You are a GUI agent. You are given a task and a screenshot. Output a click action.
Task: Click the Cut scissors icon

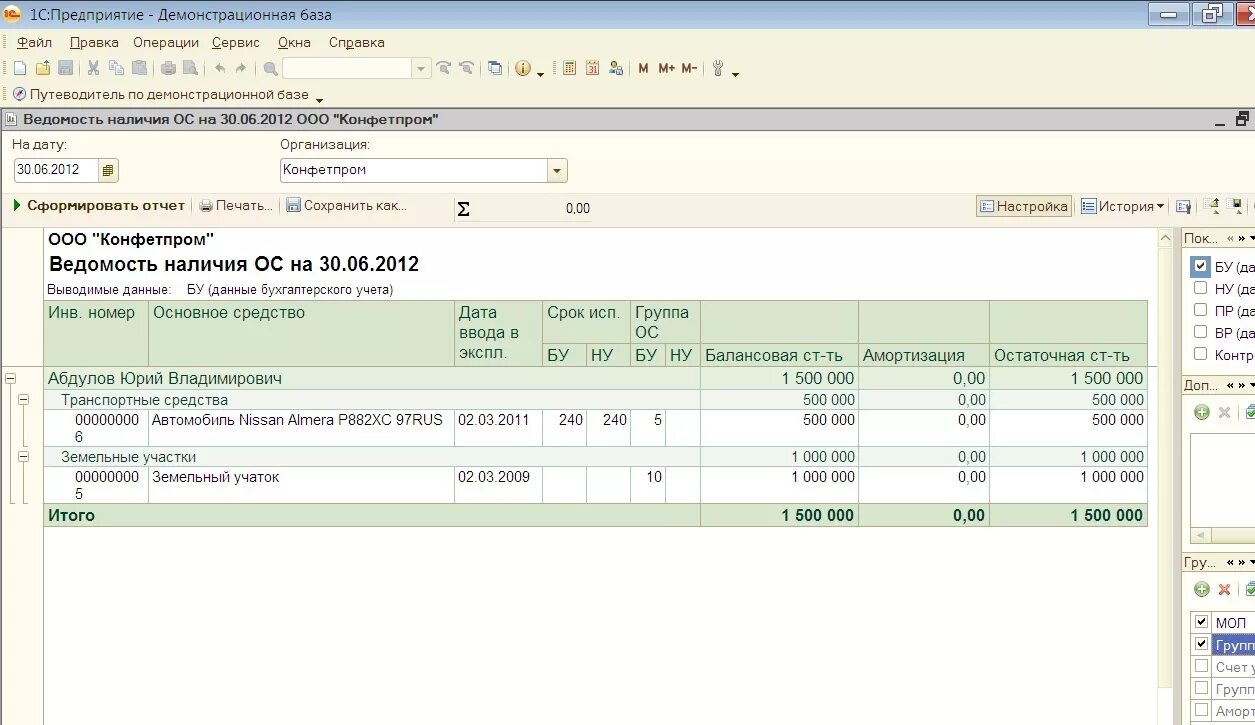[x=93, y=69]
